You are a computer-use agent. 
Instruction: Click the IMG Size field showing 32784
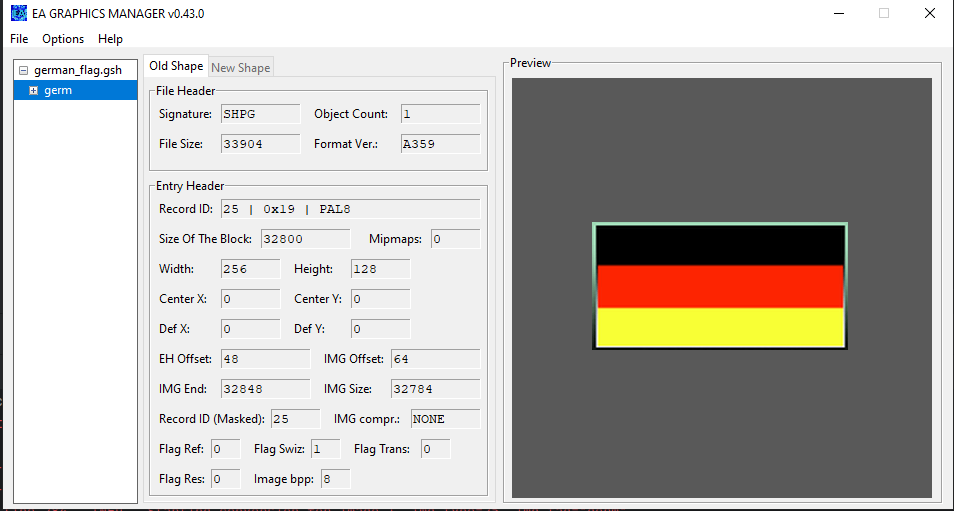[x=436, y=389]
